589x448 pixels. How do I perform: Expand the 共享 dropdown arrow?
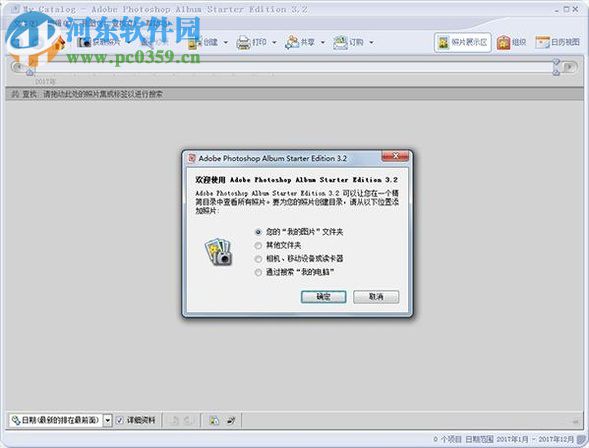[323, 42]
